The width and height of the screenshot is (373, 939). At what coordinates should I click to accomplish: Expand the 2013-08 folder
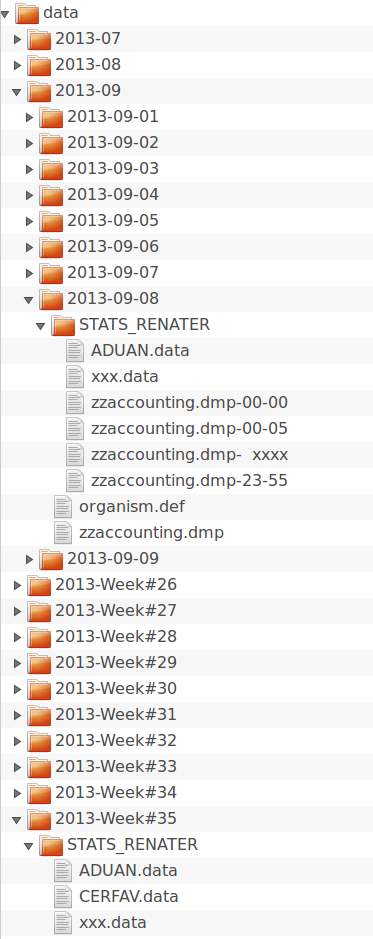(x=17, y=65)
